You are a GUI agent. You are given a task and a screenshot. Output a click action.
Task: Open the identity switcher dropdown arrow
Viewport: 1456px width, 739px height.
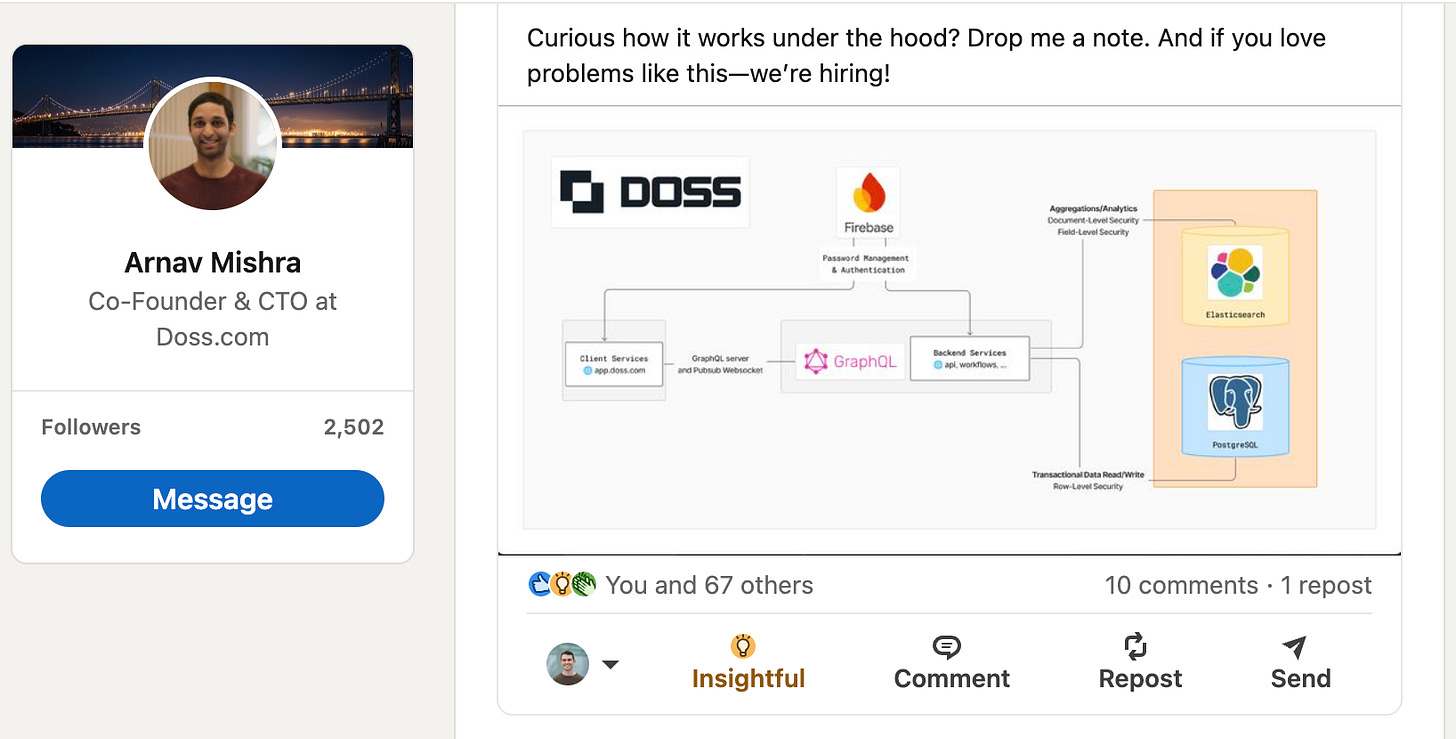(609, 664)
